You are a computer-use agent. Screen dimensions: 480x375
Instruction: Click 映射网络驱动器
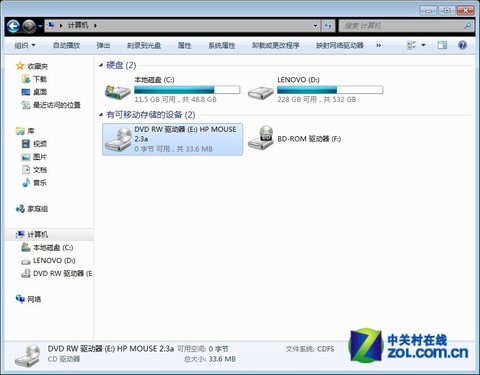340,45
